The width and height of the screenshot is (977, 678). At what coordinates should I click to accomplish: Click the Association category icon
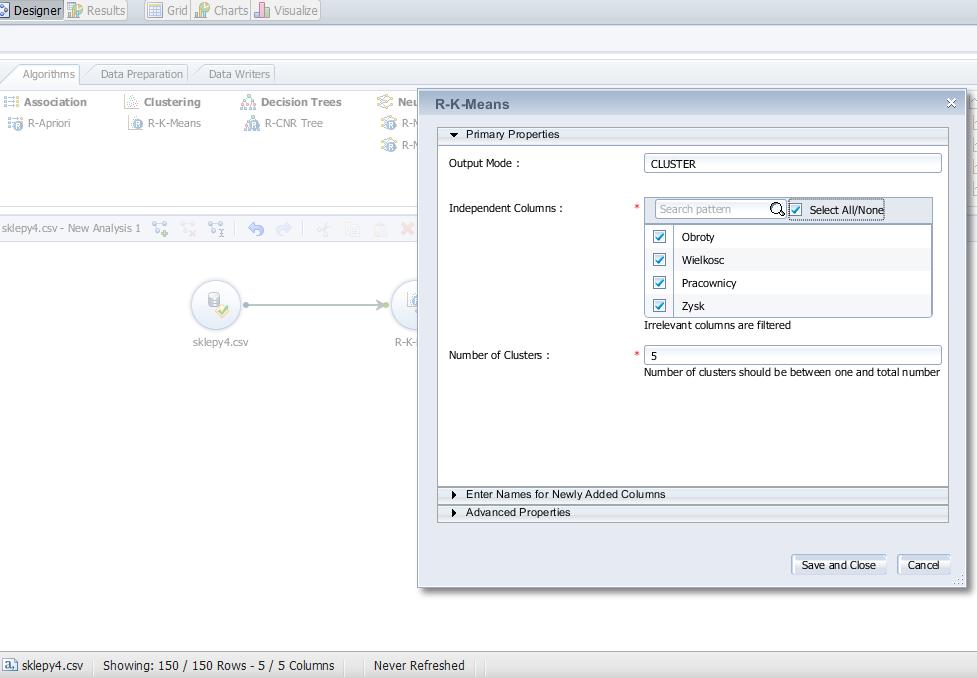click(x=11, y=102)
